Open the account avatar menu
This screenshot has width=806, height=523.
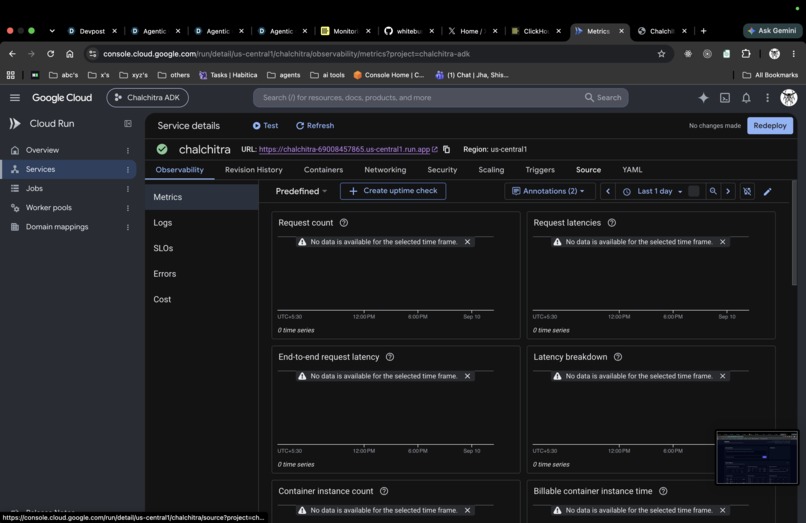coord(789,98)
